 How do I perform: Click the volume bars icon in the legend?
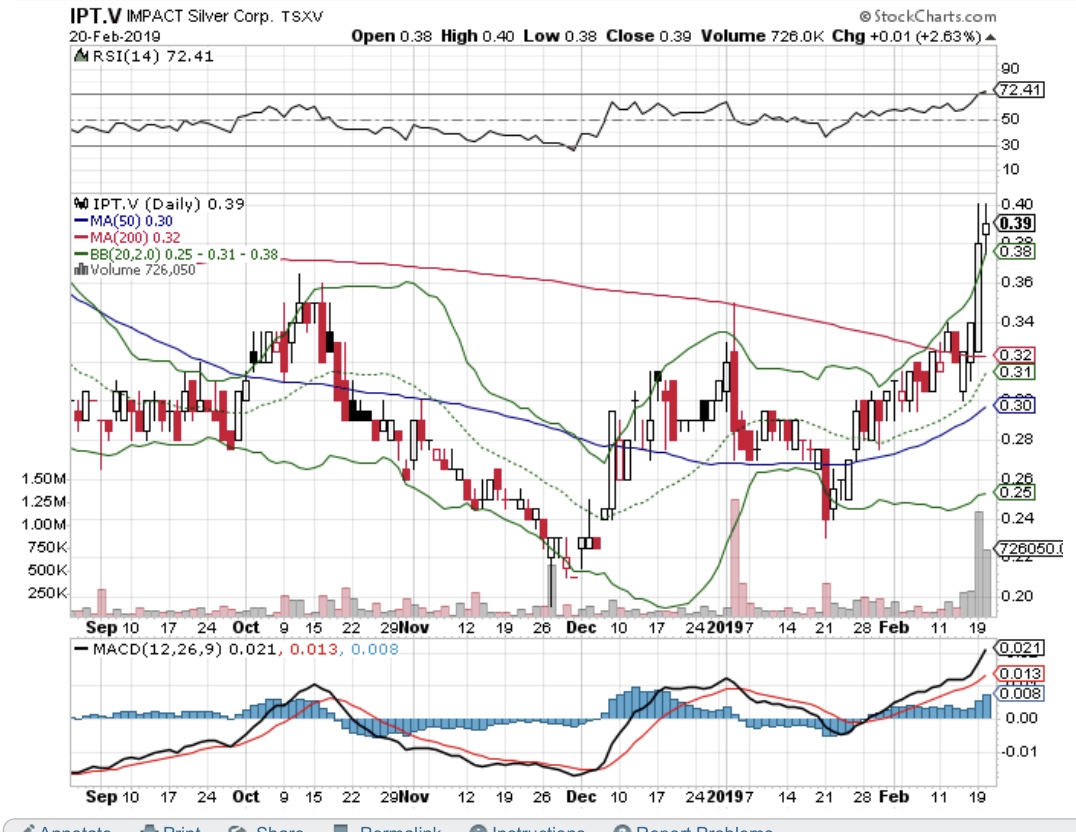point(80,269)
